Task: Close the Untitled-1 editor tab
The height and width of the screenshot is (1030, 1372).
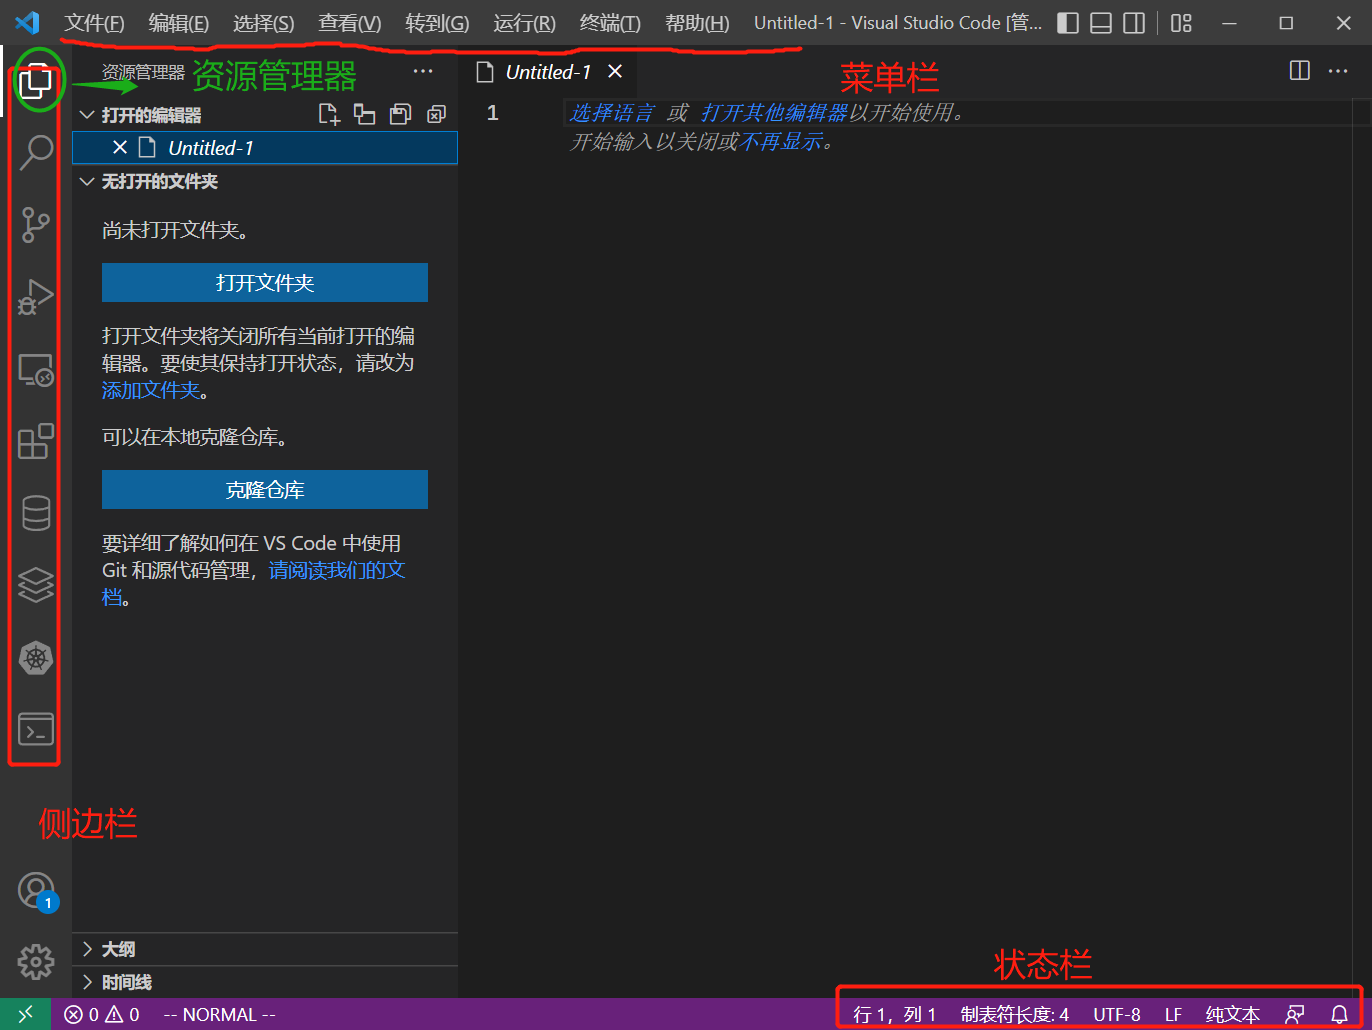Action: click(x=615, y=72)
